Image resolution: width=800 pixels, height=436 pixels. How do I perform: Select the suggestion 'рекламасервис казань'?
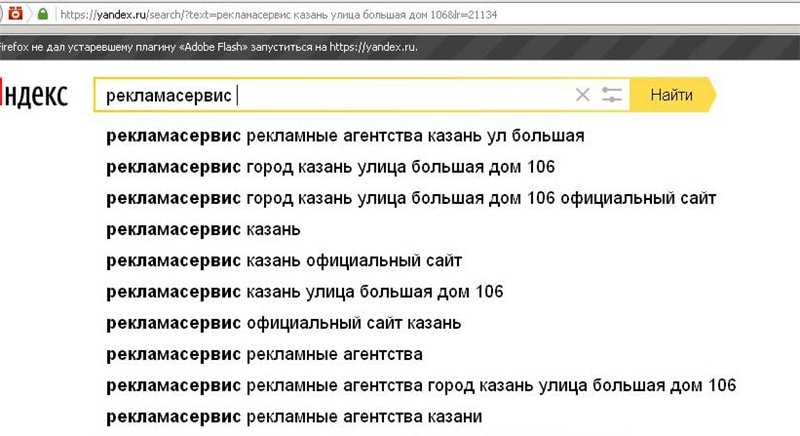[203, 230]
